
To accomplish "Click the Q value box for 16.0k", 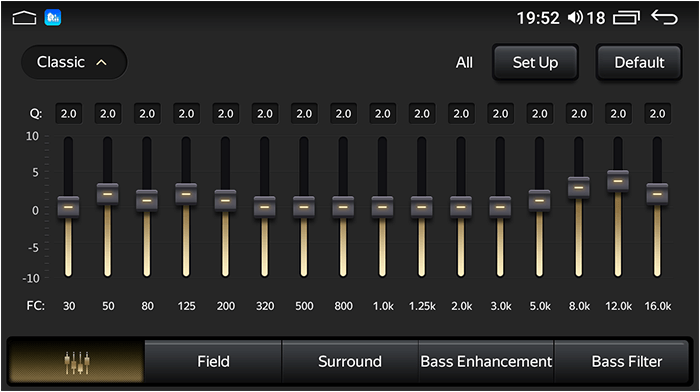I will click(x=658, y=114).
